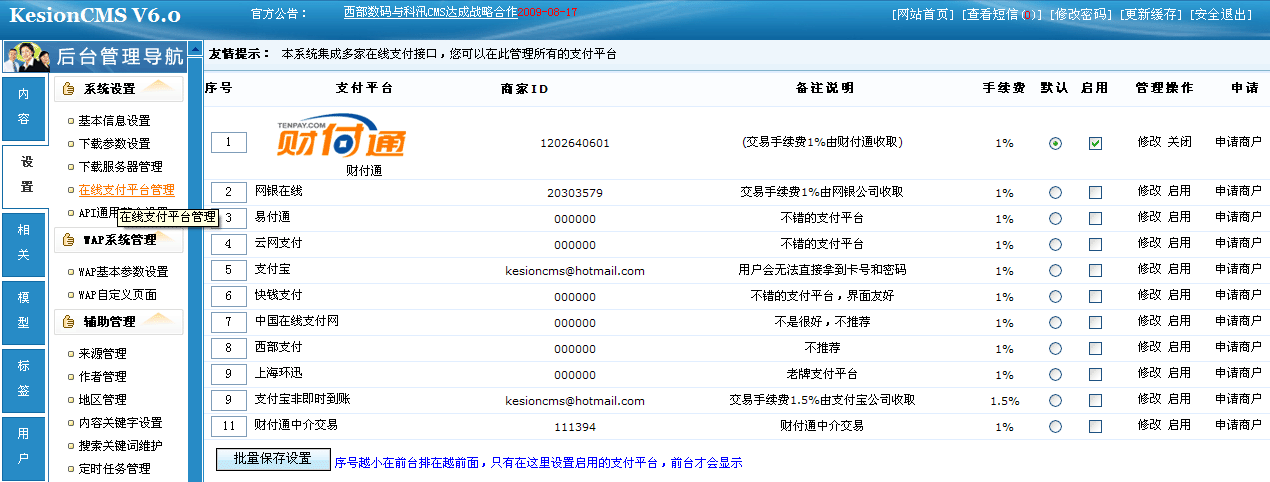The image size is (1270, 482).
Task: Open 地区管理 in sidebar
Action: point(102,400)
